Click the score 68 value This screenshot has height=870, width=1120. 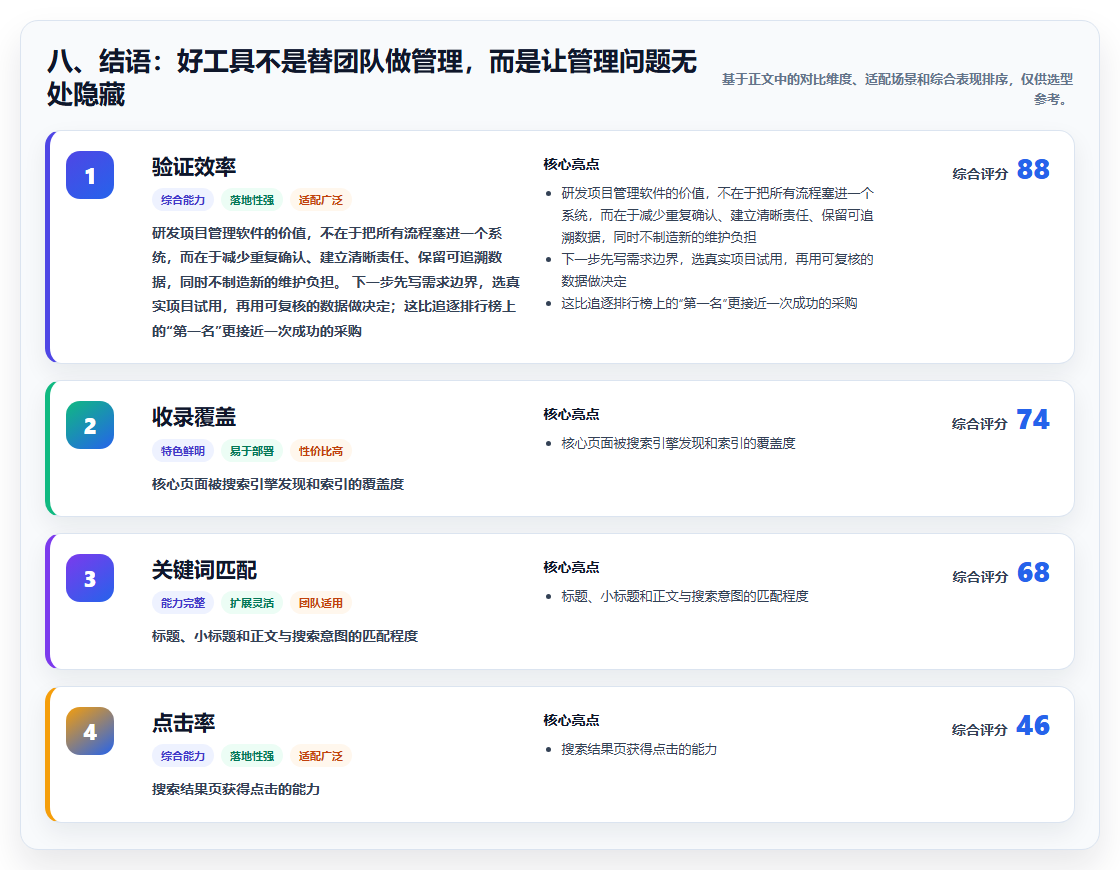pyautogui.click(x=1033, y=572)
